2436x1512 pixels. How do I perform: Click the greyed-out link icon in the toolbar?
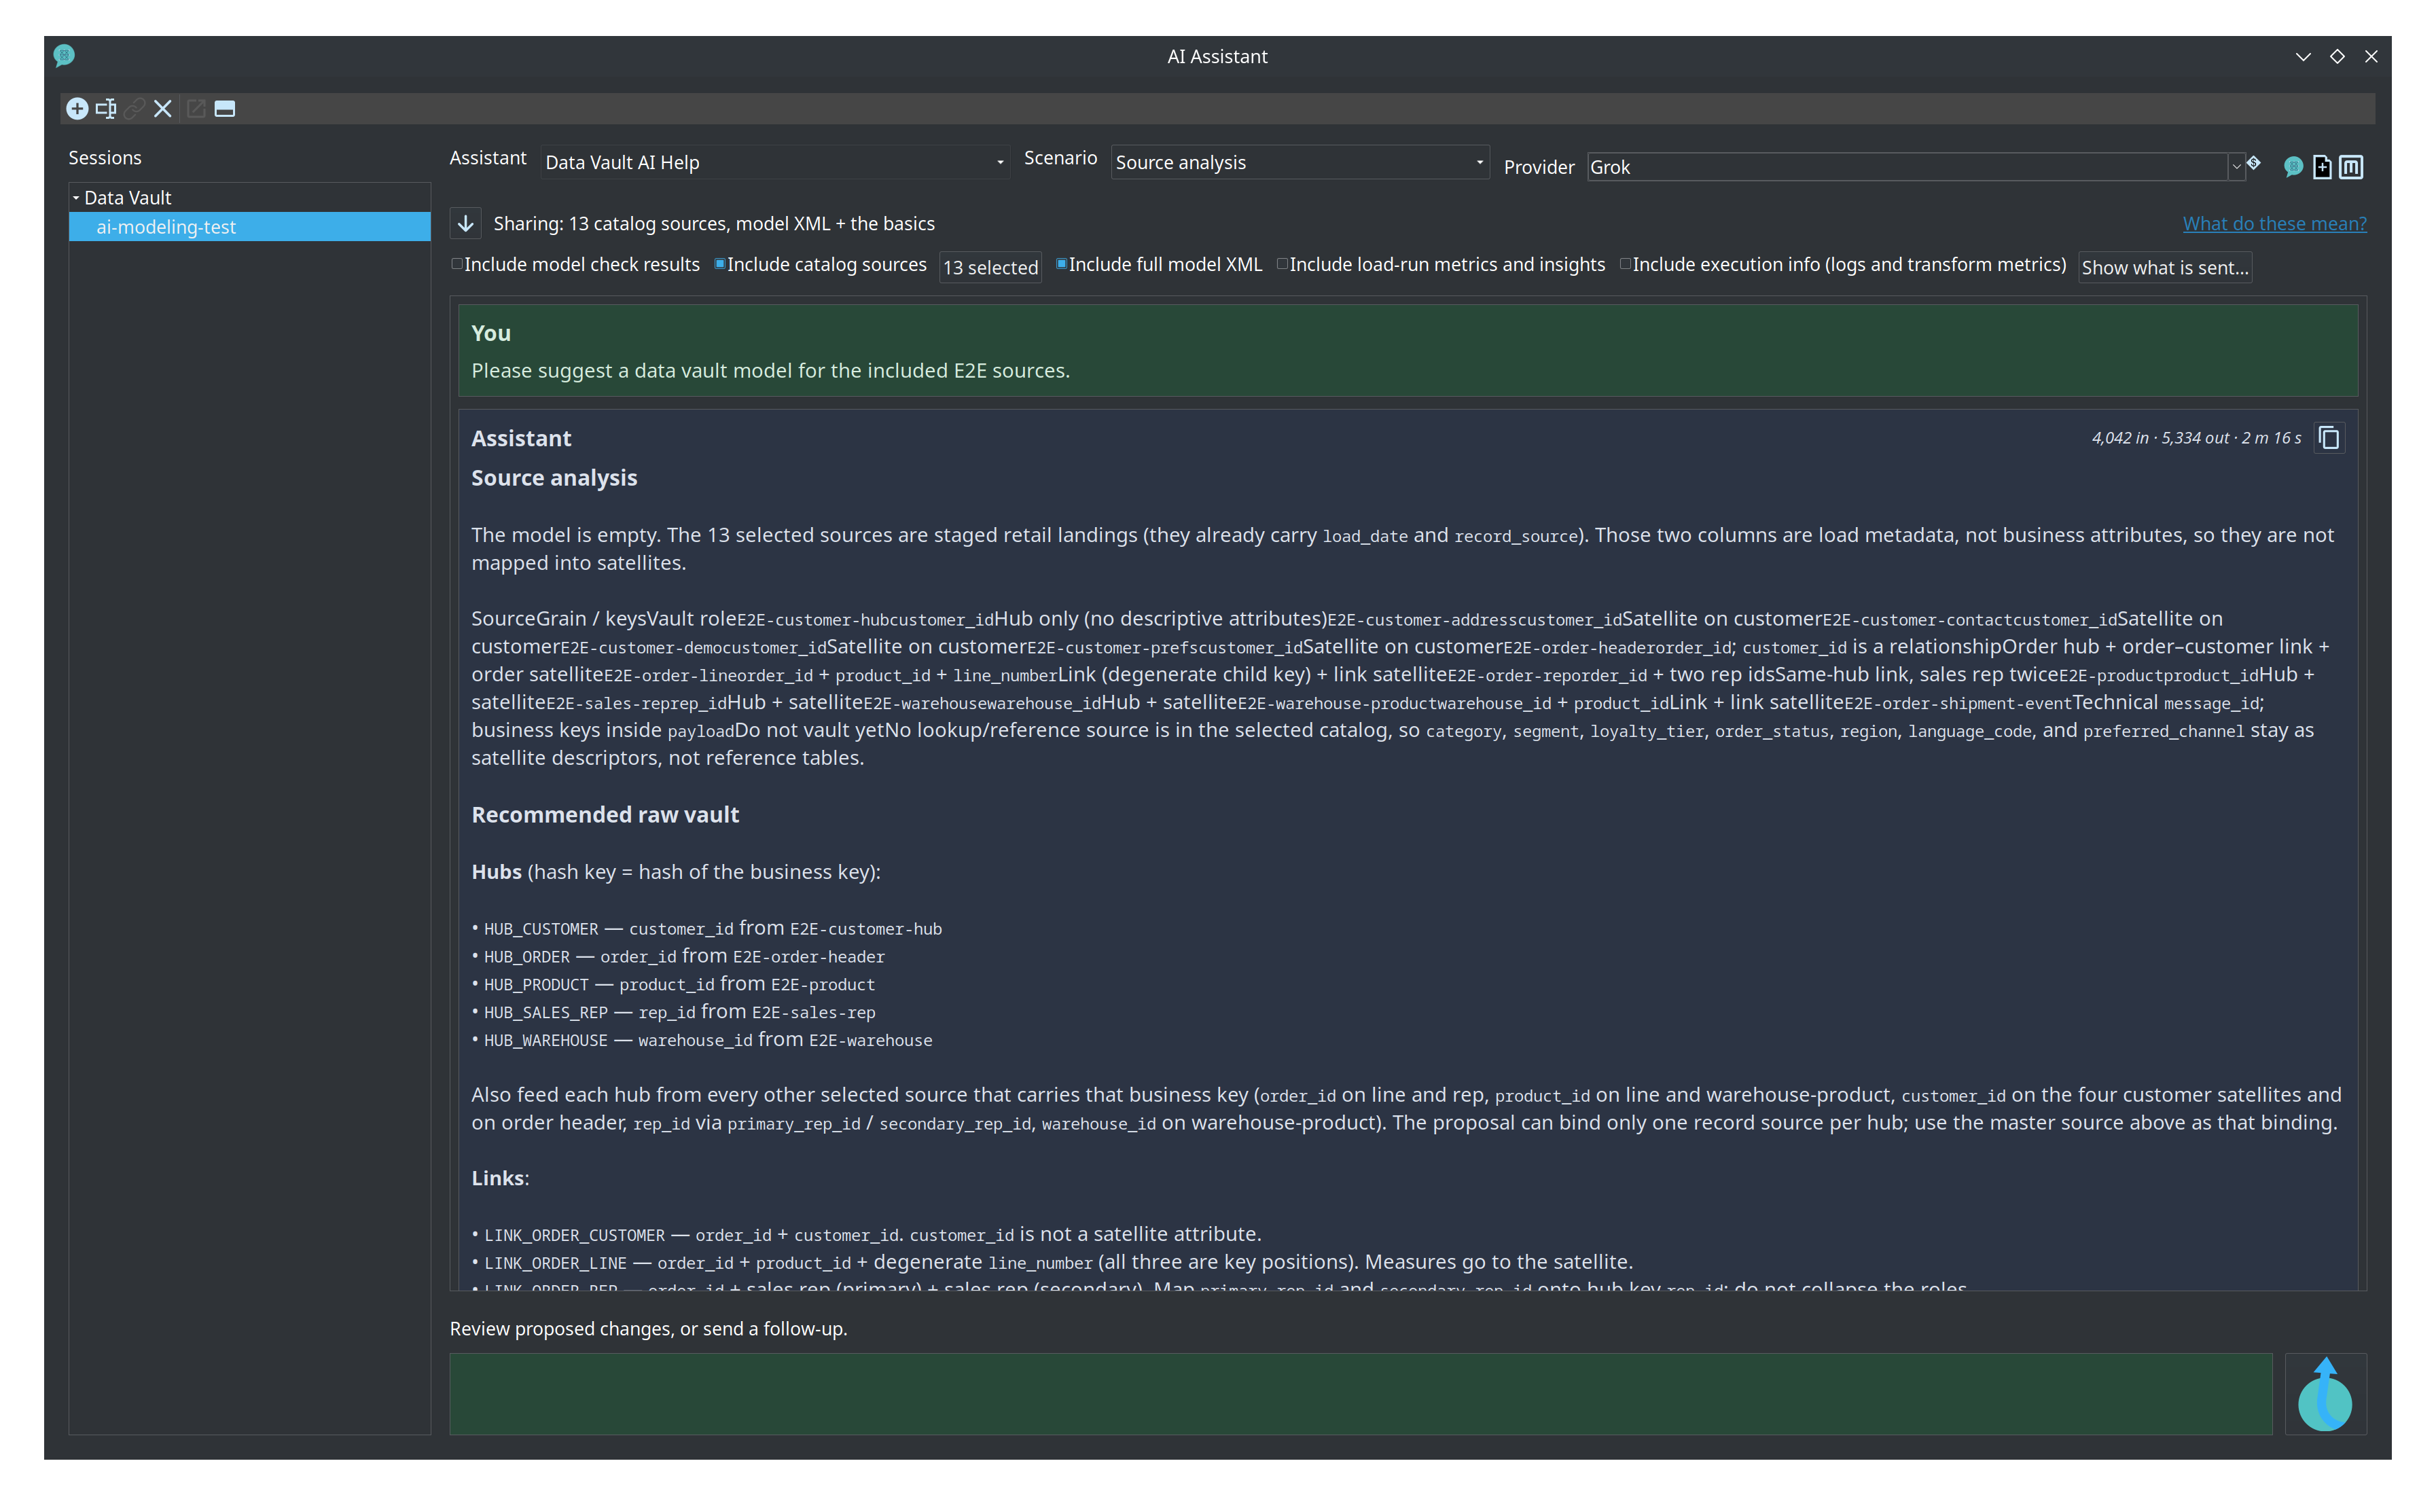[x=134, y=108]
